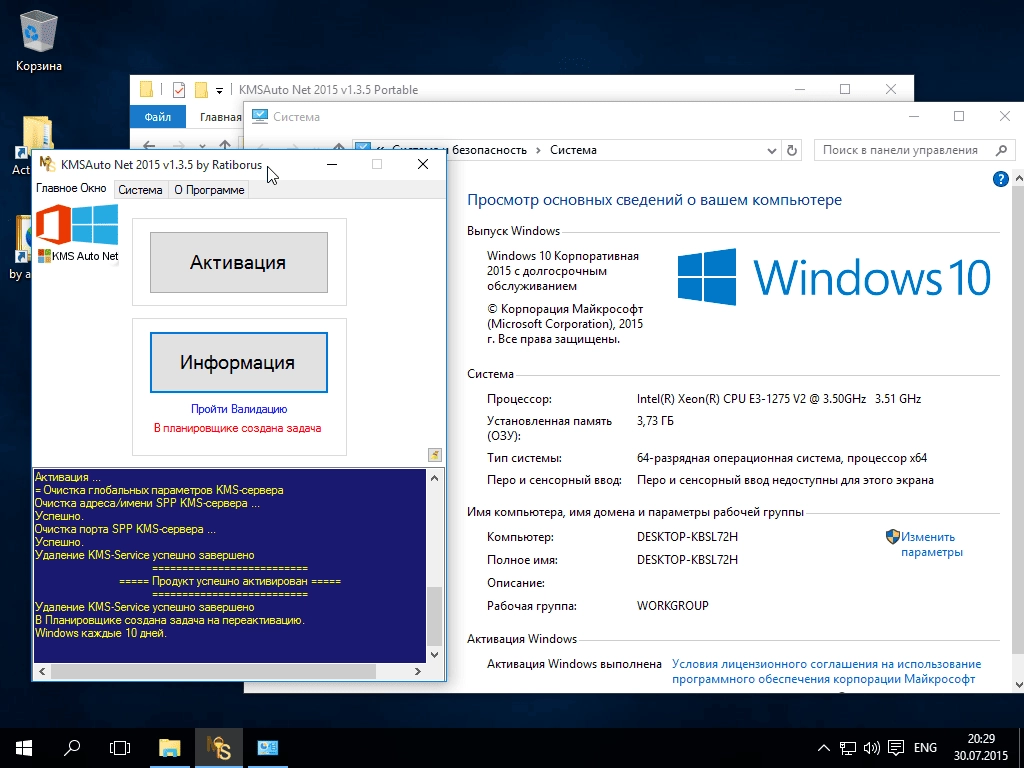Click the search magnifier in control panel
The image size is (1024, 768).
pyautogui.click(x=1001, y=150)
